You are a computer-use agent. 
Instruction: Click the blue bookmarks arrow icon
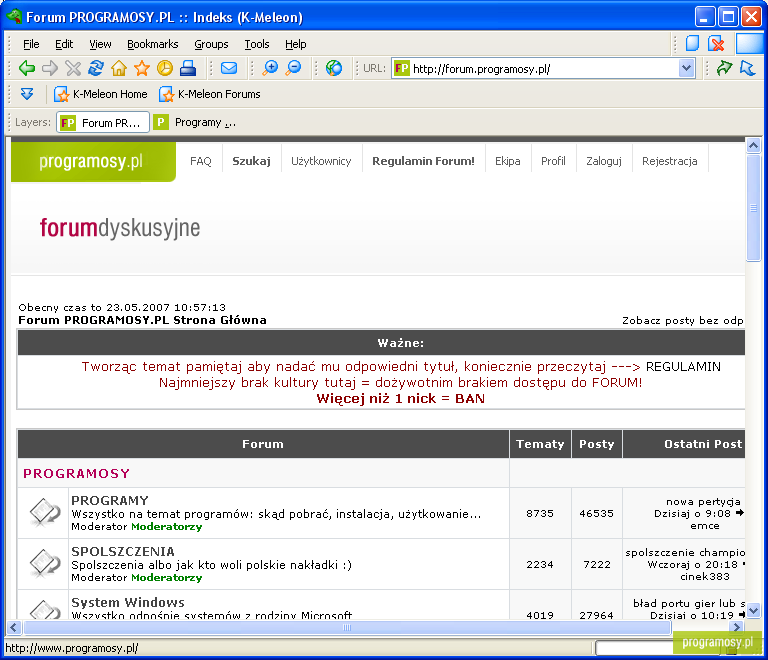click(x=27, y=94)
